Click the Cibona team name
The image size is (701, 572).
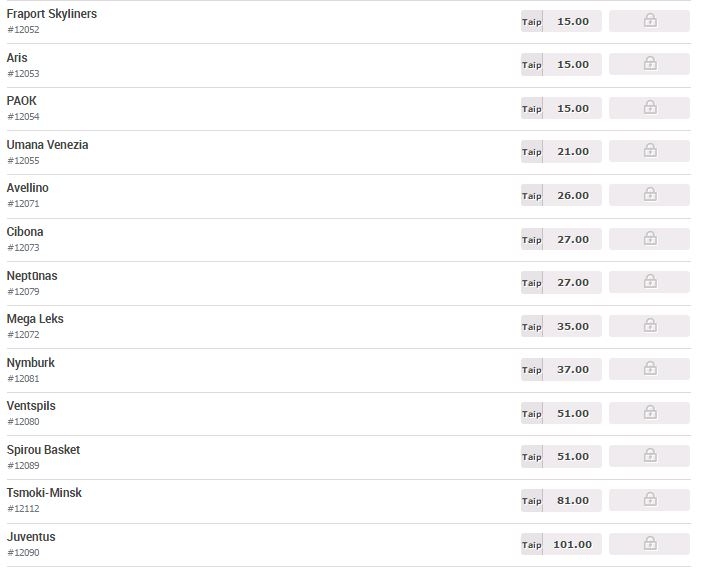(25, 232)
